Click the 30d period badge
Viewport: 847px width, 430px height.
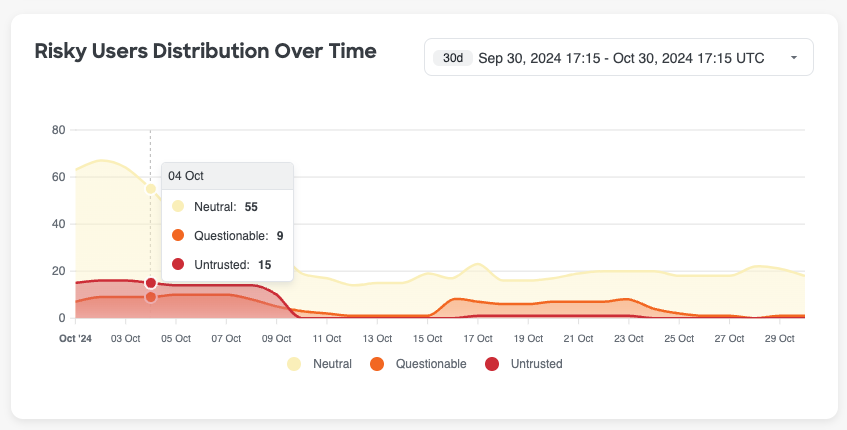453,58
